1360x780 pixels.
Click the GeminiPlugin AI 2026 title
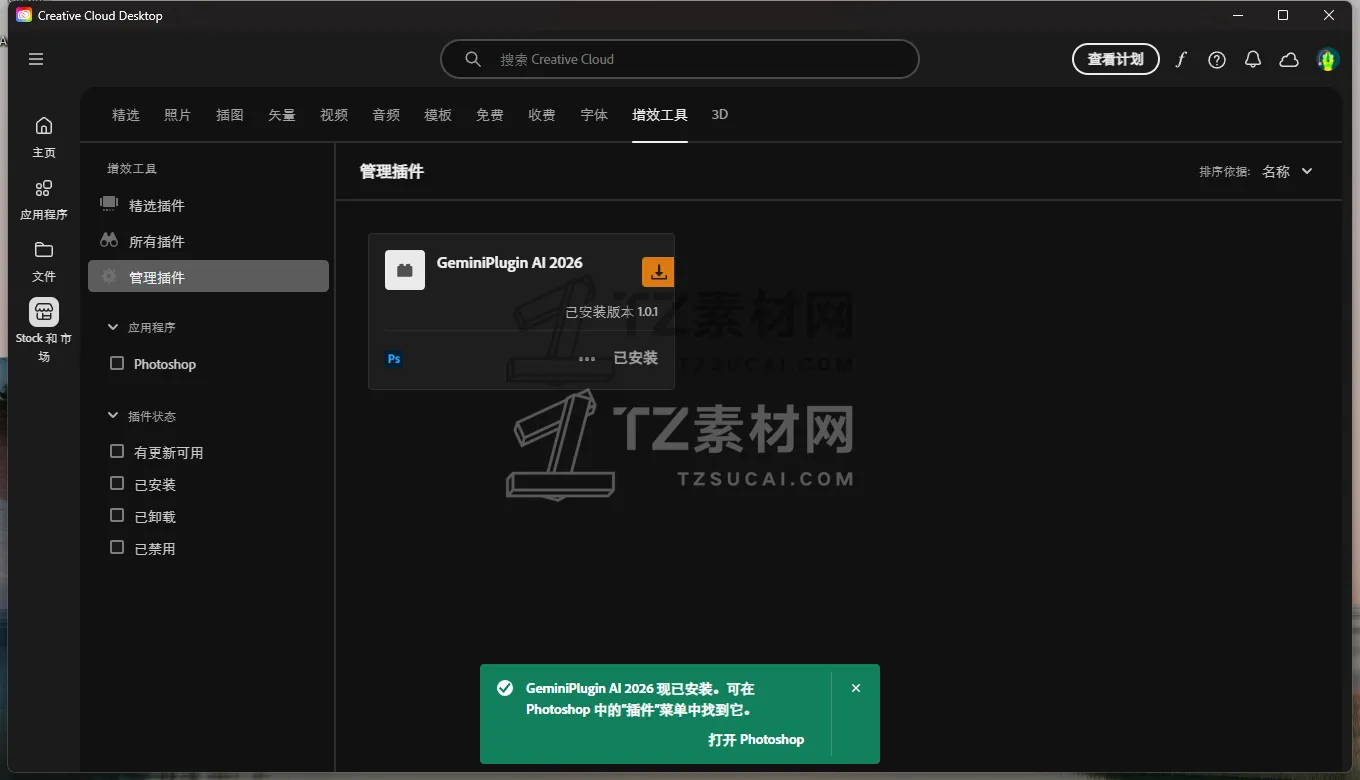[x=510, y=263]
